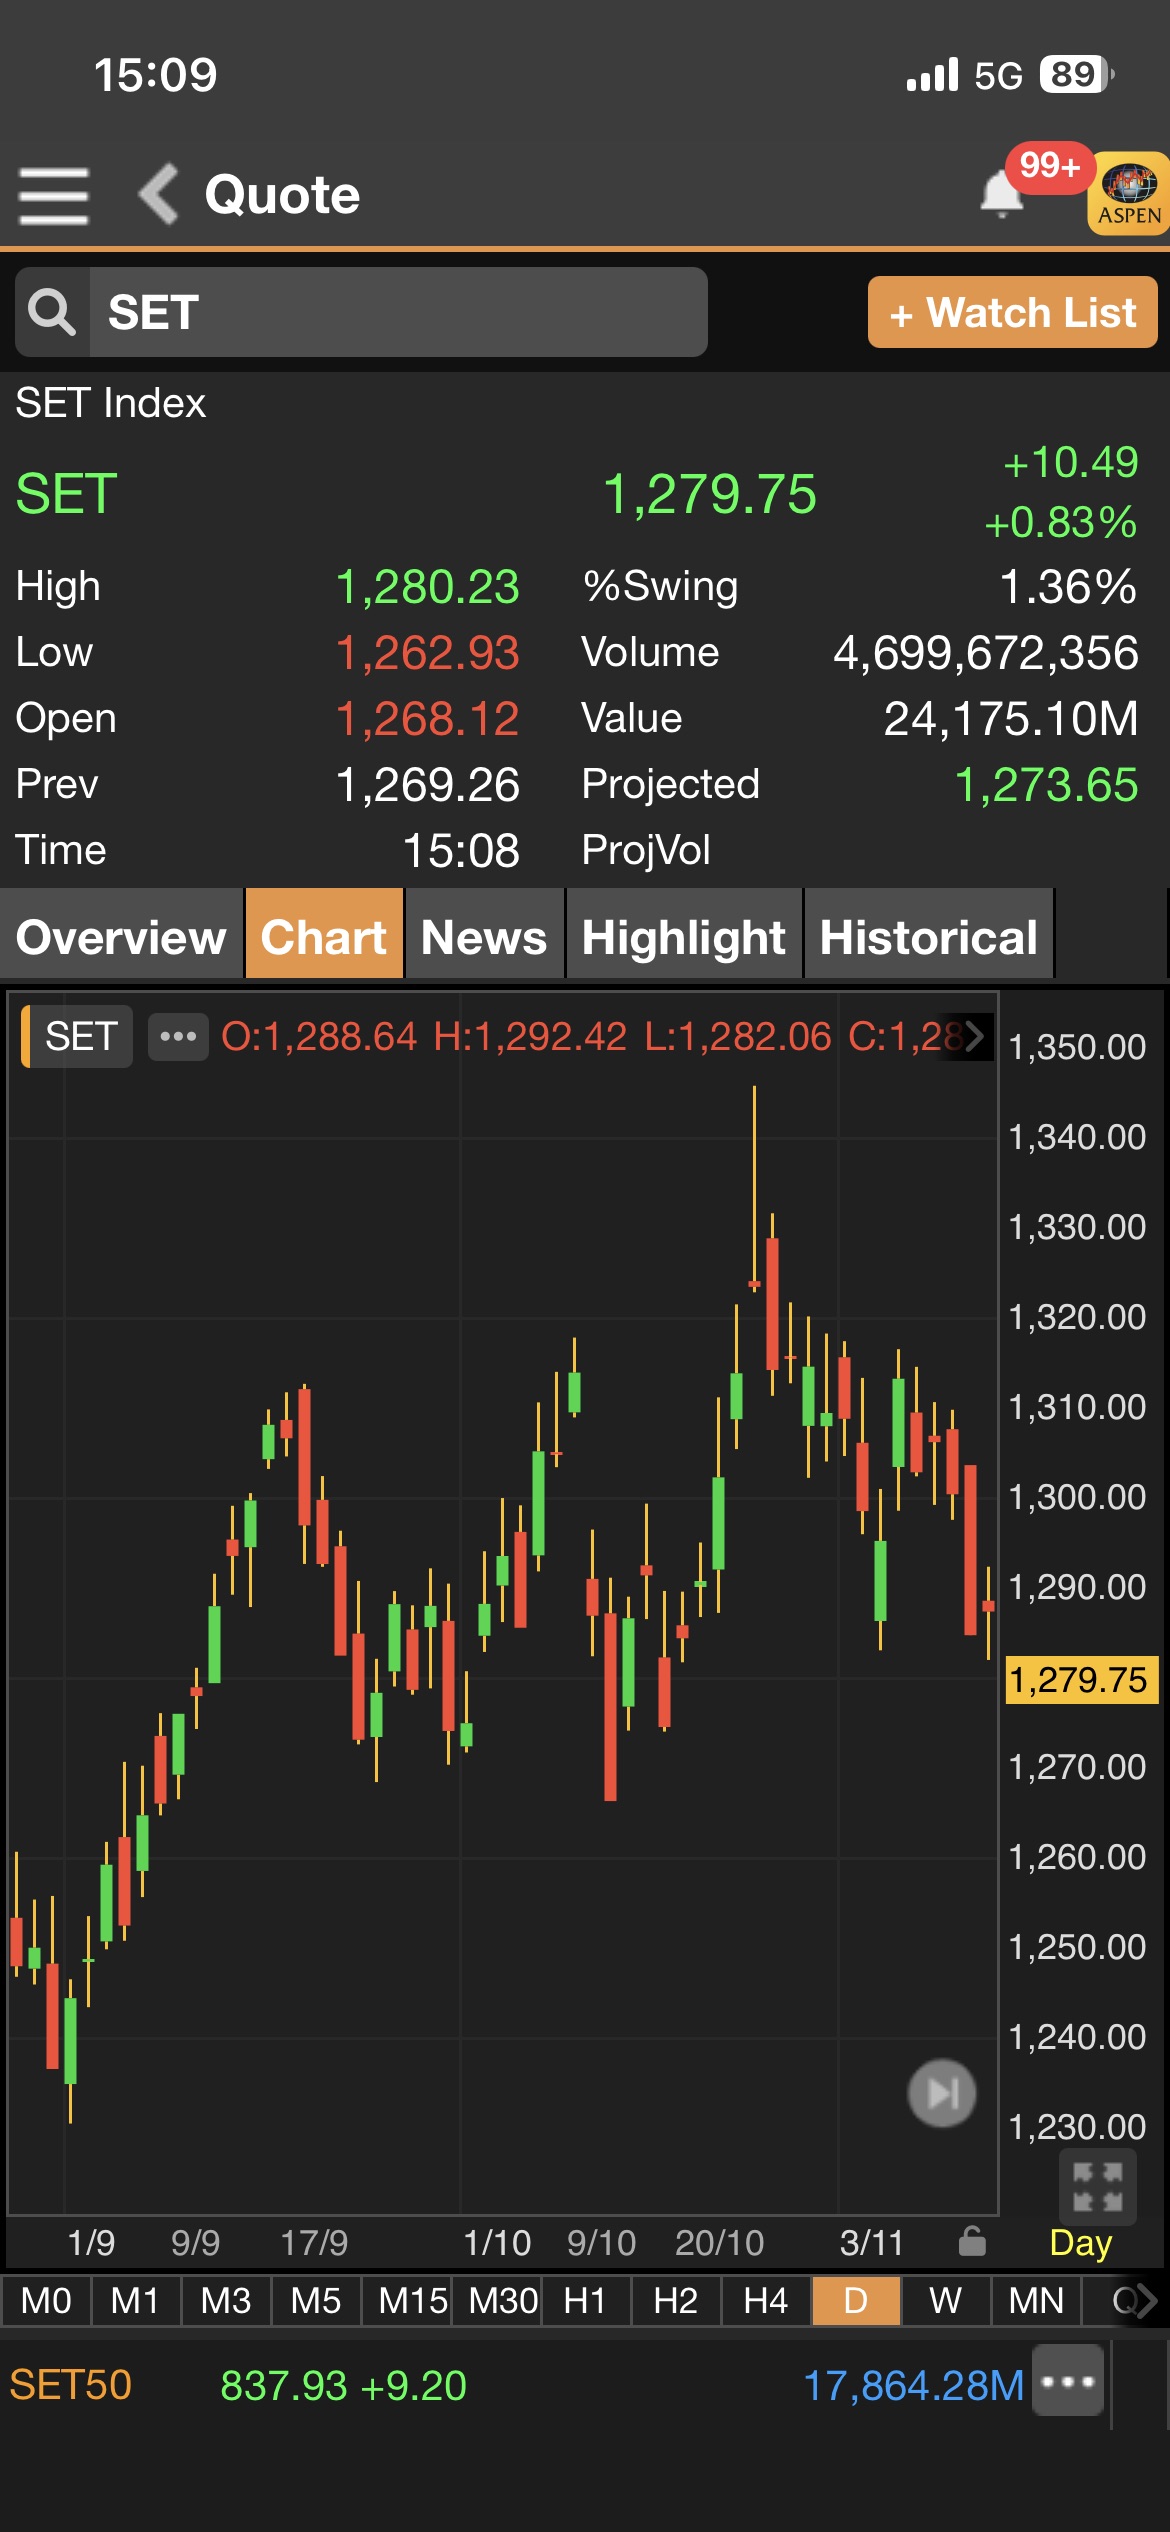This screenshot has height=2532, width=1170.
Task: Tap the fullscreen chart icon
Action: click(1097, 2186)
